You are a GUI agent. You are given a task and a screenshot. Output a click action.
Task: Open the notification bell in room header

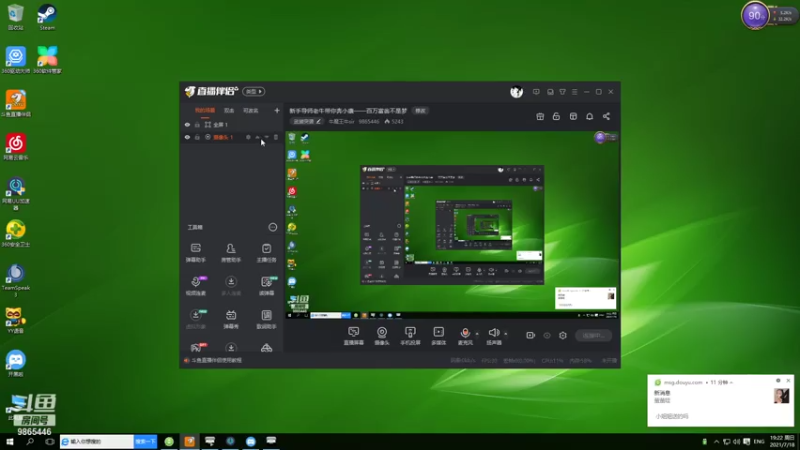(589, 116)
